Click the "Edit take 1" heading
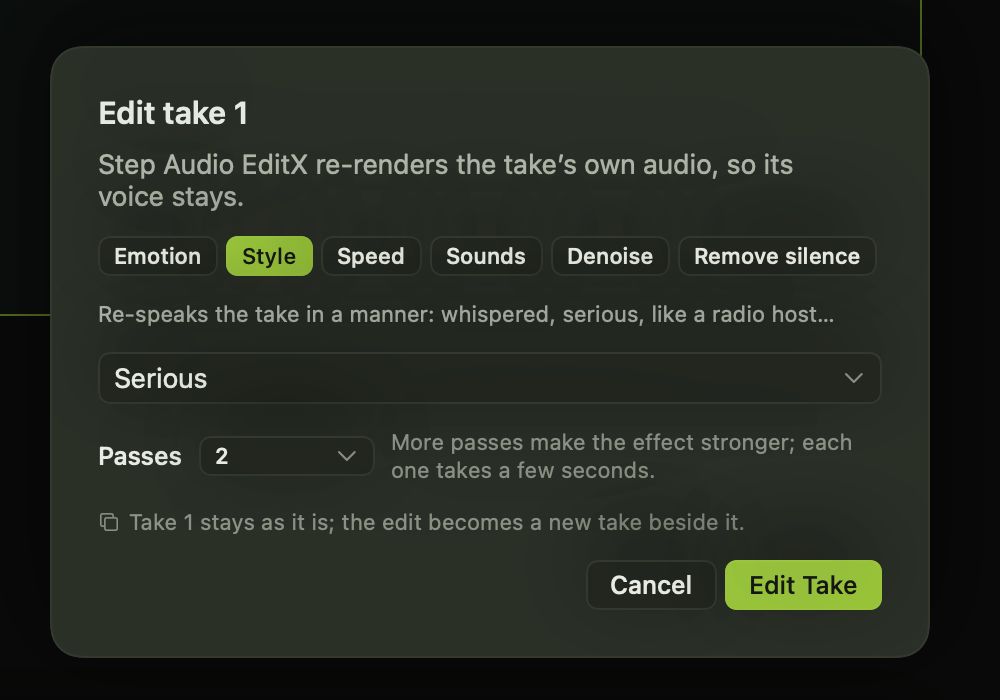The width and height of the screenshot is (1000, 700). [x=173, y=113]
